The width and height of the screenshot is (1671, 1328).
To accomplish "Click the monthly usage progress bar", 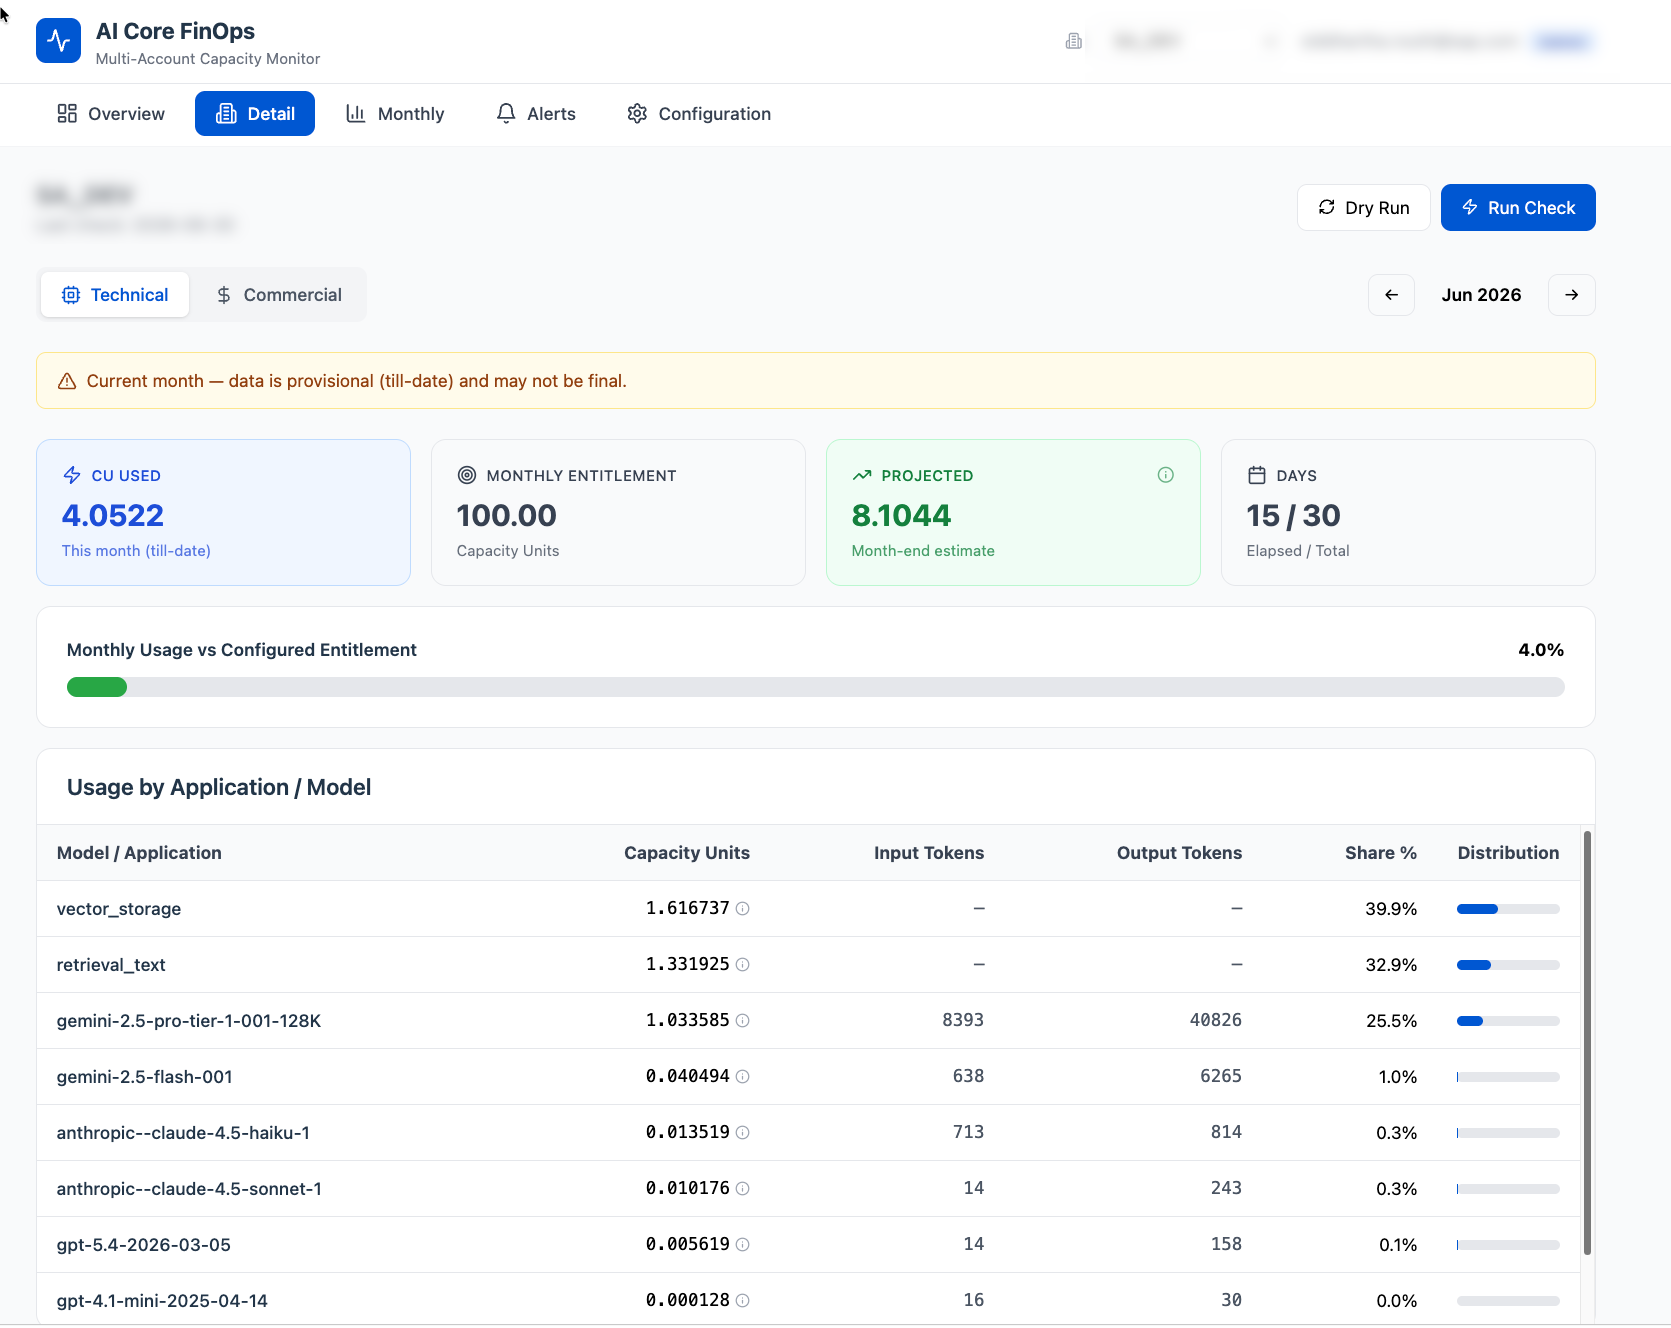I will (816, 687).
